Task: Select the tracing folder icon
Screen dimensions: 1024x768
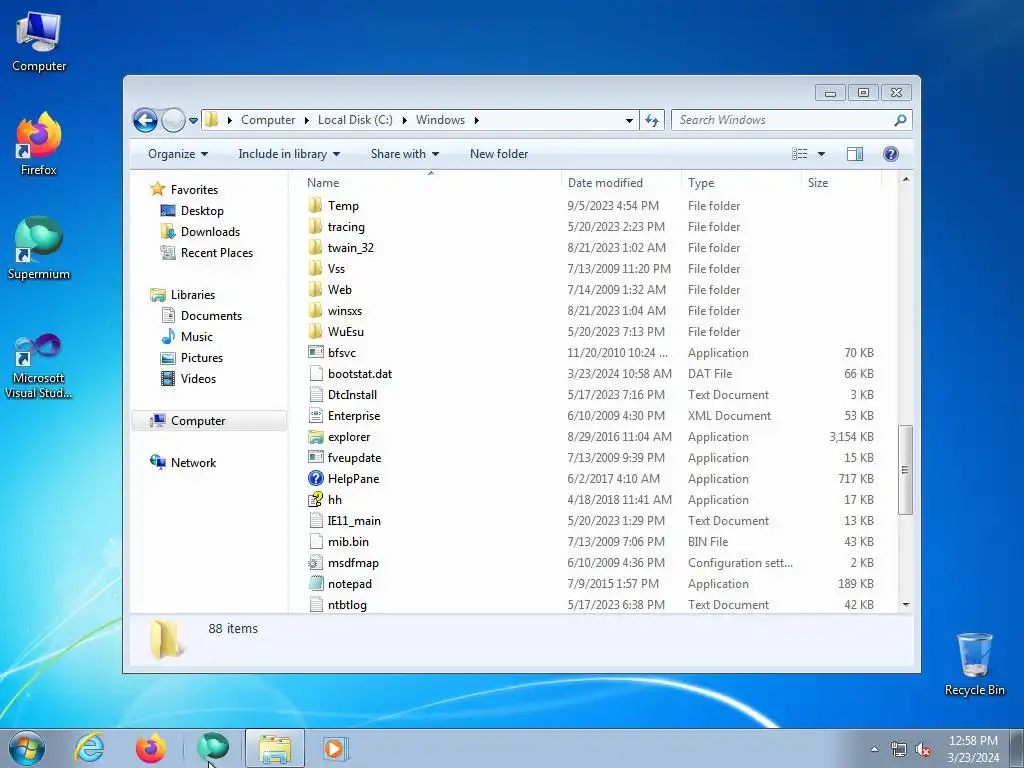Action: pyautogui.click(x=315, y=227)
